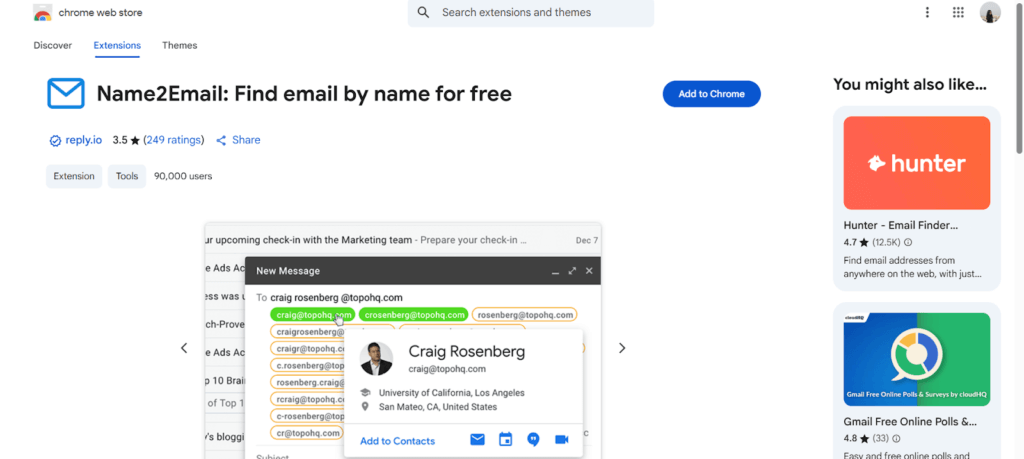Open the Extensions tab
This screenshot has height=459, width=1024.
tap(117, 46)
